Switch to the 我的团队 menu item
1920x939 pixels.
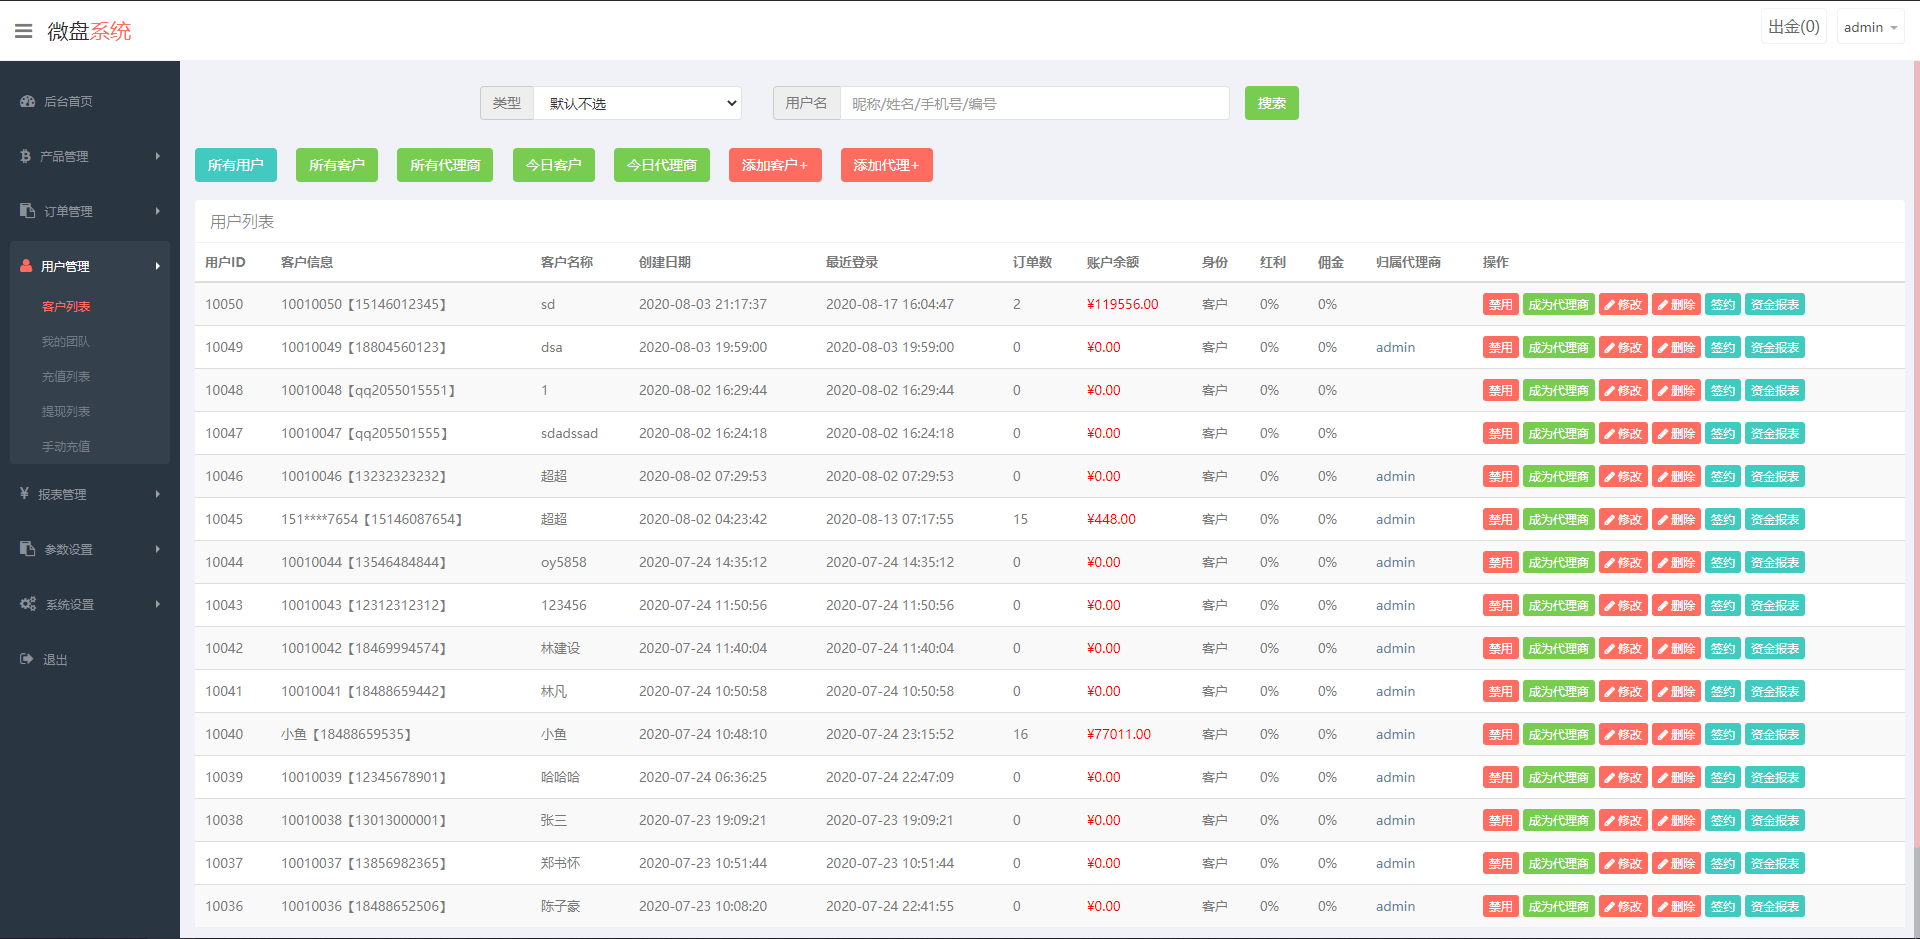point(67,341)
